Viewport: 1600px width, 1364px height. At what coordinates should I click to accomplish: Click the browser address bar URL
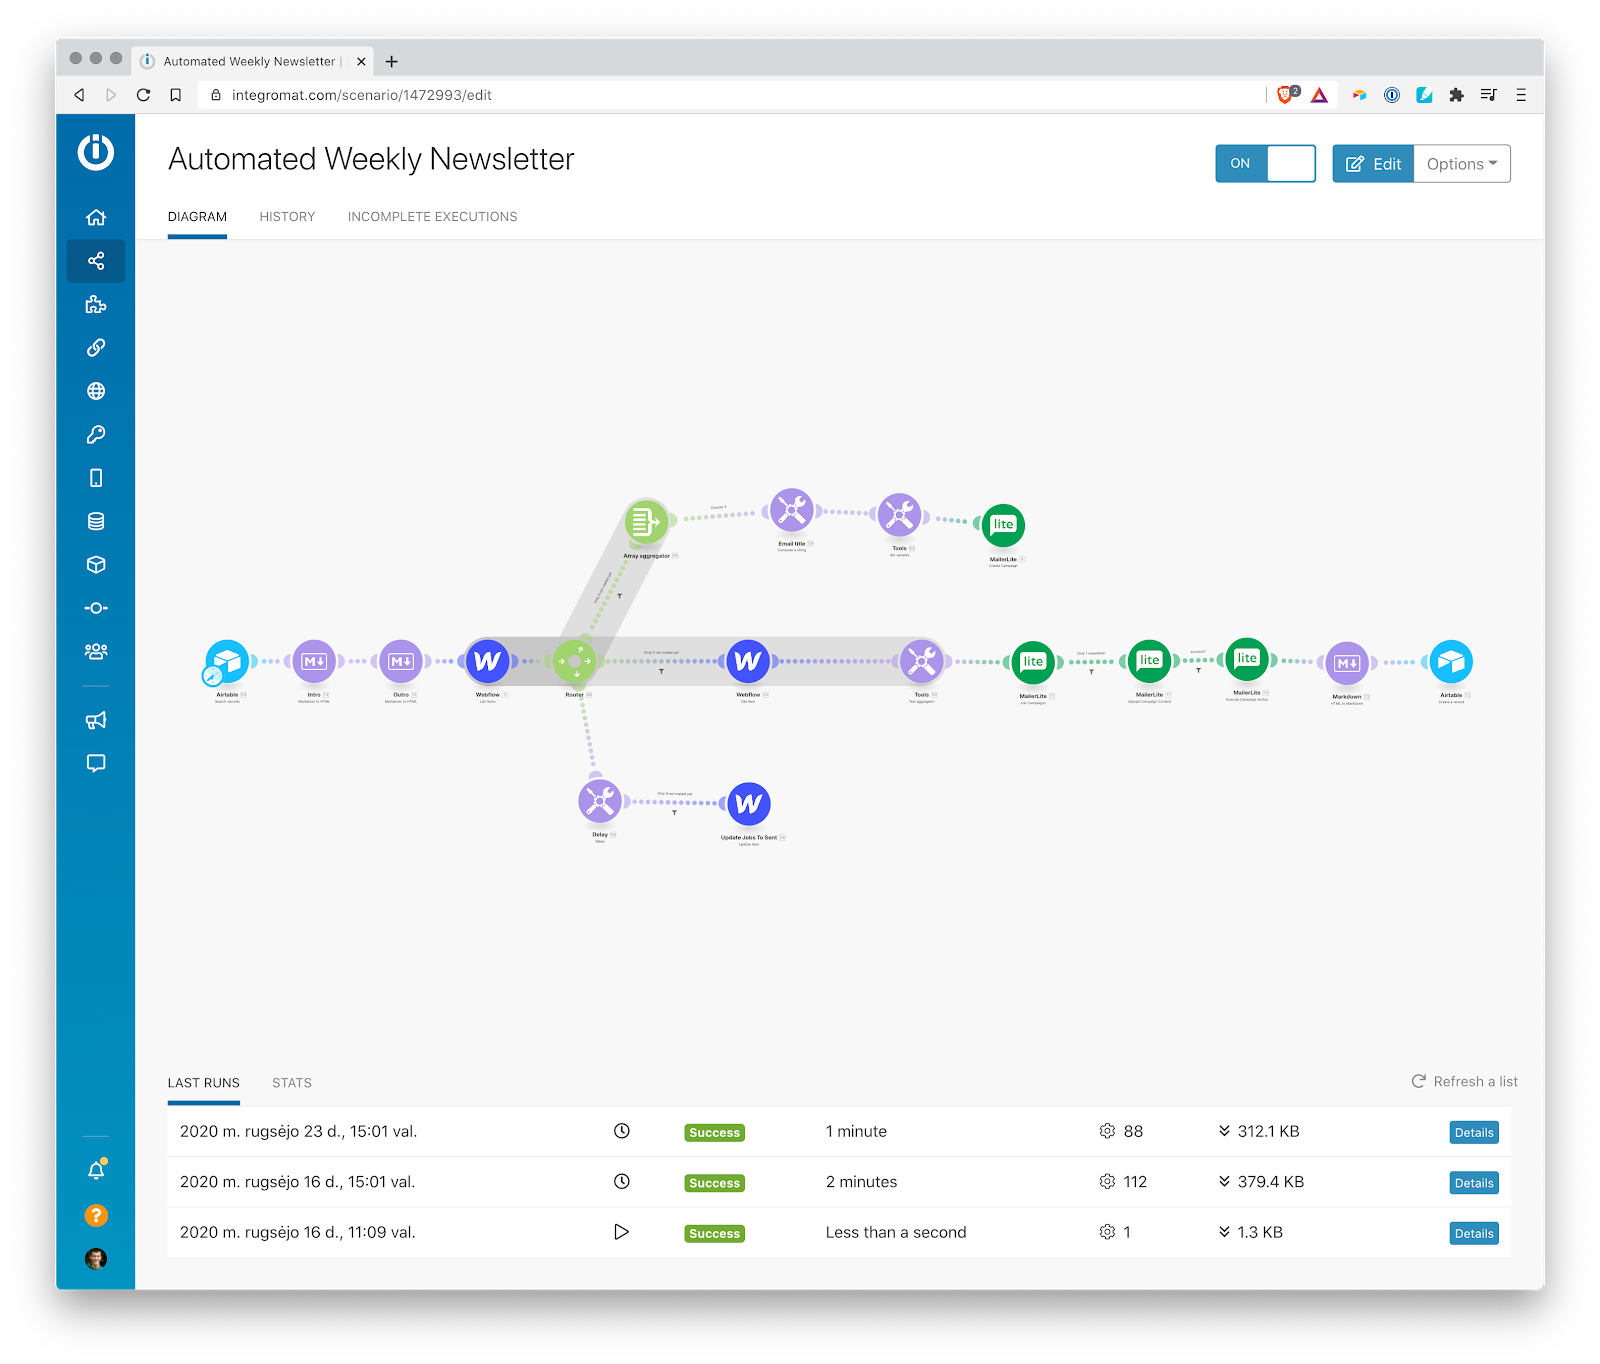tap(361, 95)
